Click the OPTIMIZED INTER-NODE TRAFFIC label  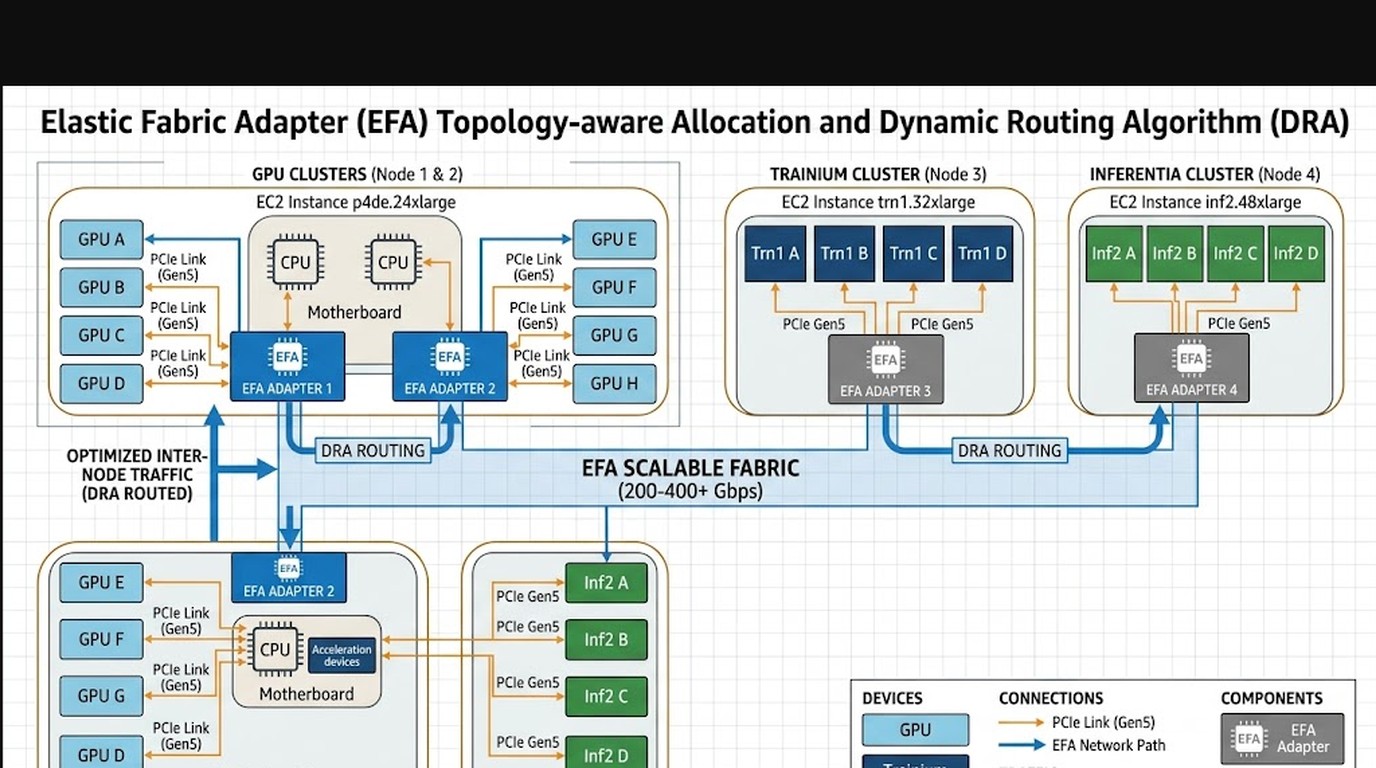pos(137,475)
